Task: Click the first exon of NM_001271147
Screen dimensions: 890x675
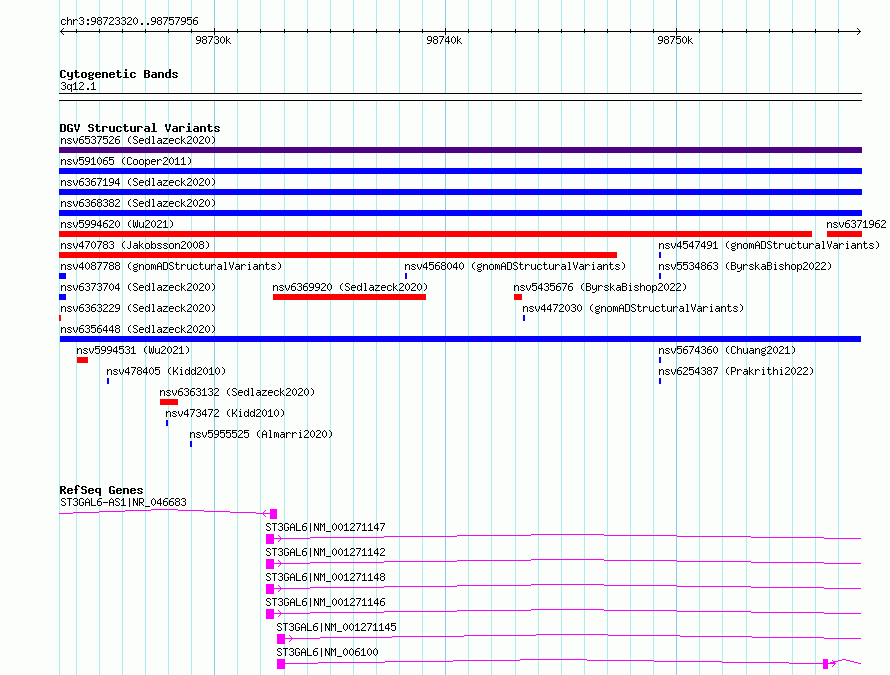Action: click(270, 539)
